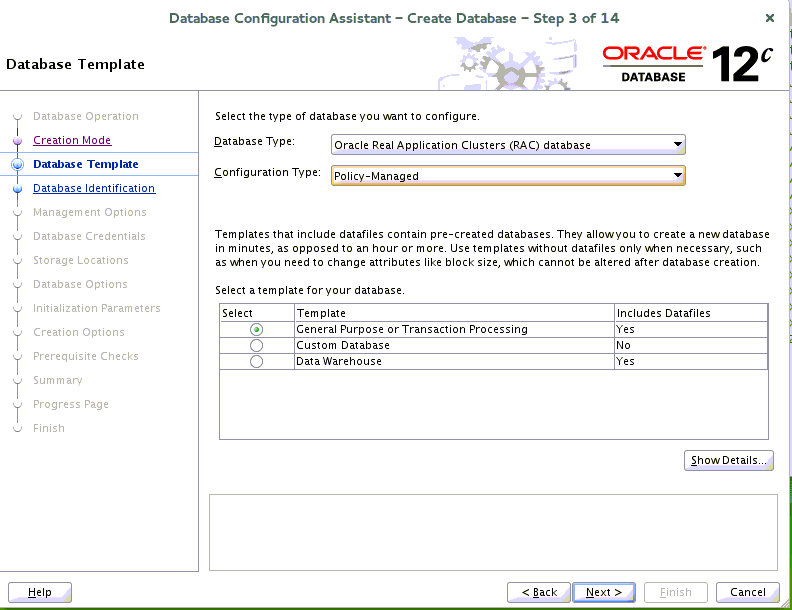The image size is (792, 610).
Task: Click the 'No' datafiles cell for Custom Database
Action: [691, 345]
